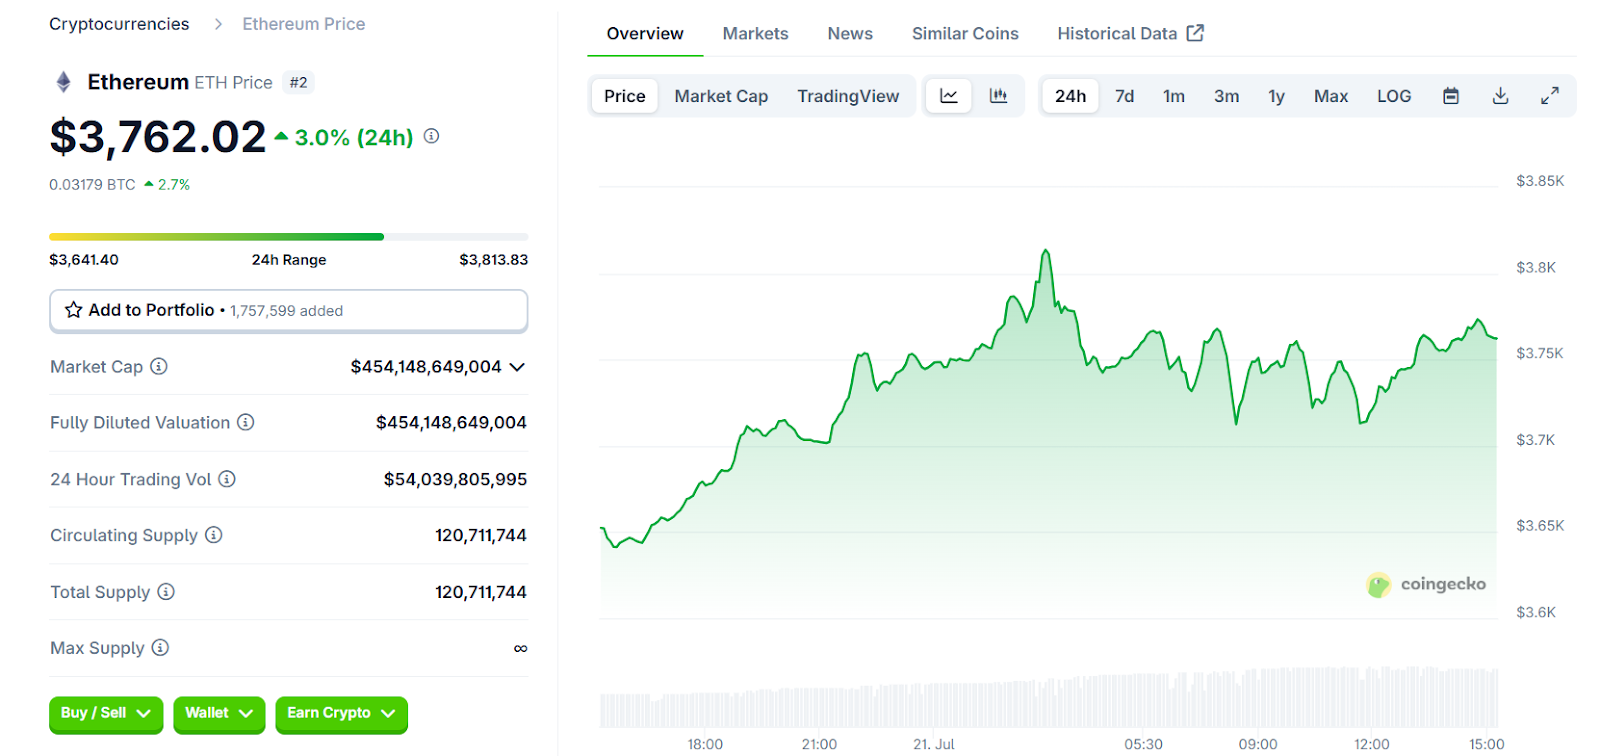Set chart range to Max
The image size is (1600, 756).
1331,96
